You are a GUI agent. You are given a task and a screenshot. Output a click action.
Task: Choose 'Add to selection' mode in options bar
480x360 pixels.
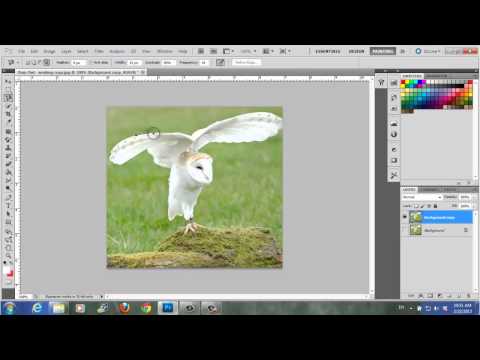(34, 62)
